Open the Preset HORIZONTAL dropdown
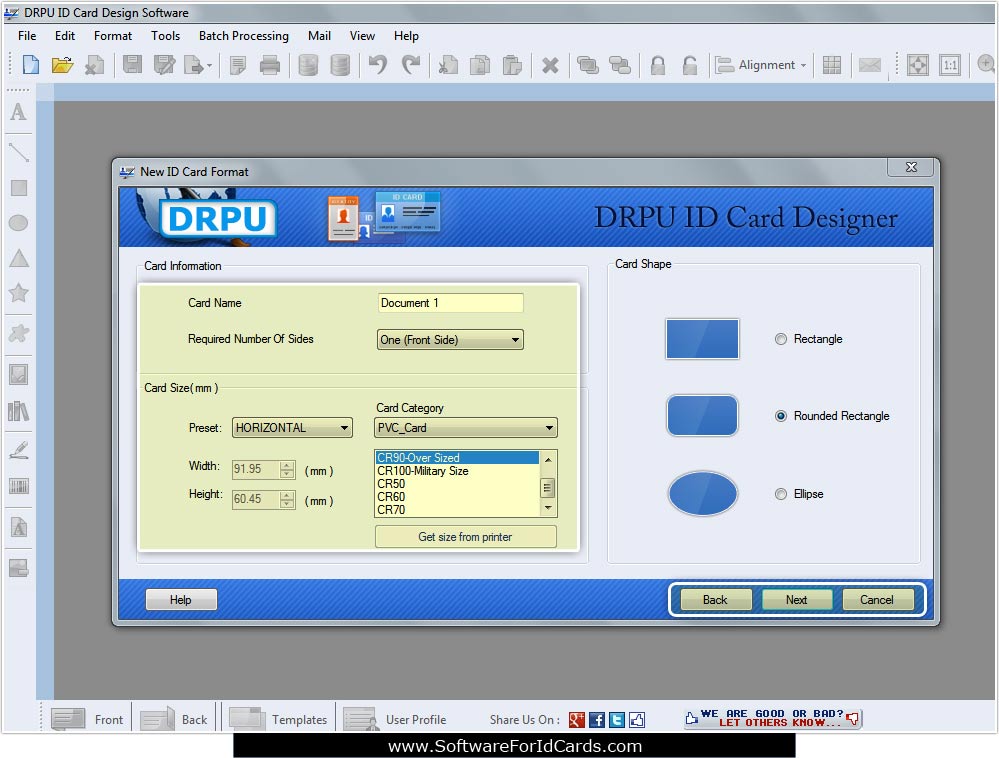Image resolution: width=999 pixels, height=758 pixels. [x=292, y=427]
